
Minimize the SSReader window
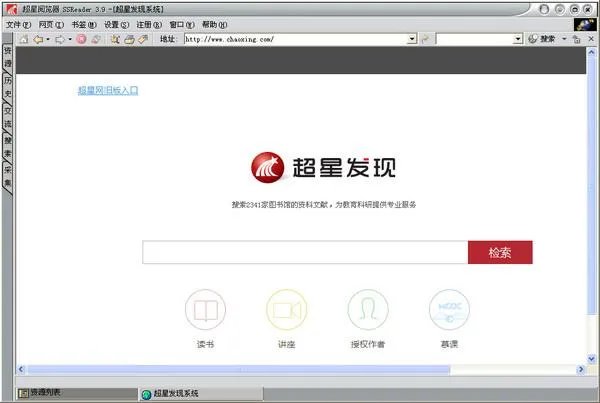coord(560,9)
